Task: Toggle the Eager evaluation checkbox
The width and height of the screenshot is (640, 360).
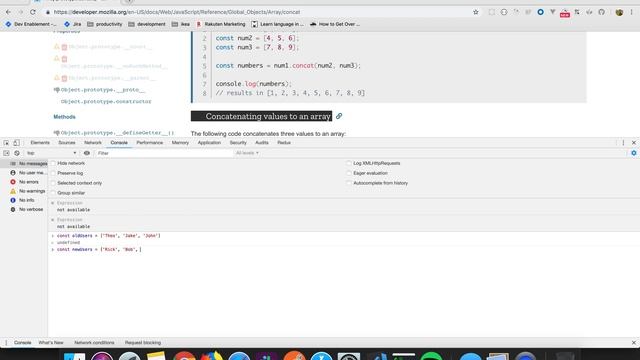Action: tap(349, 173)
